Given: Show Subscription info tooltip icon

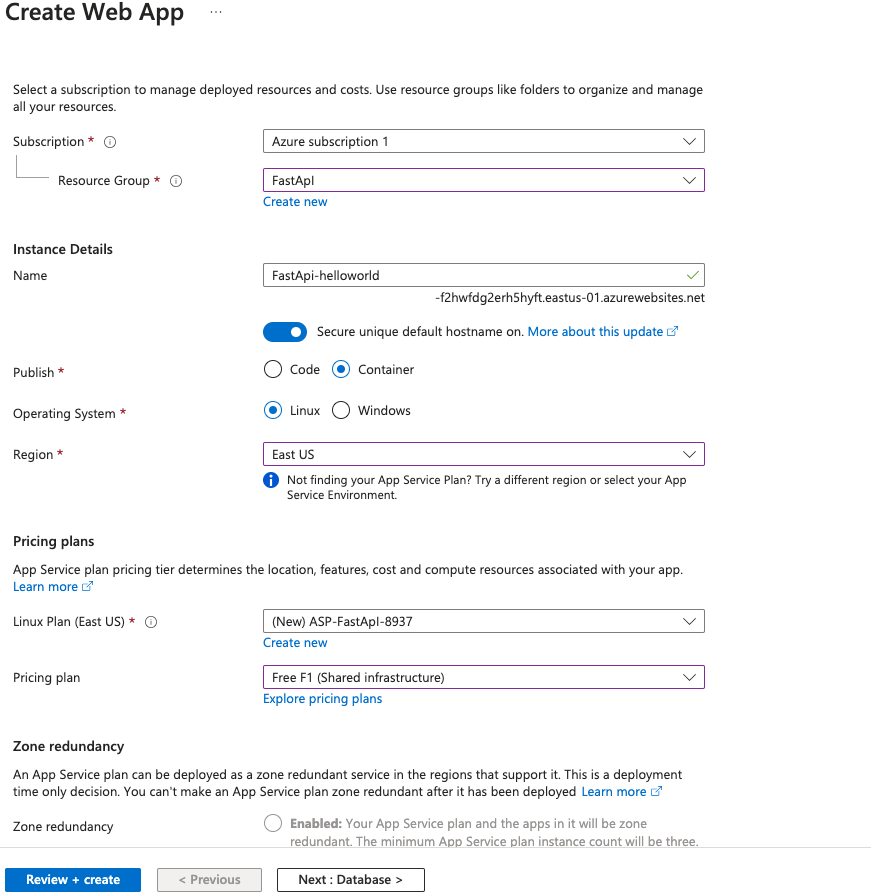Looking at the screenshot, I should 110,142.
